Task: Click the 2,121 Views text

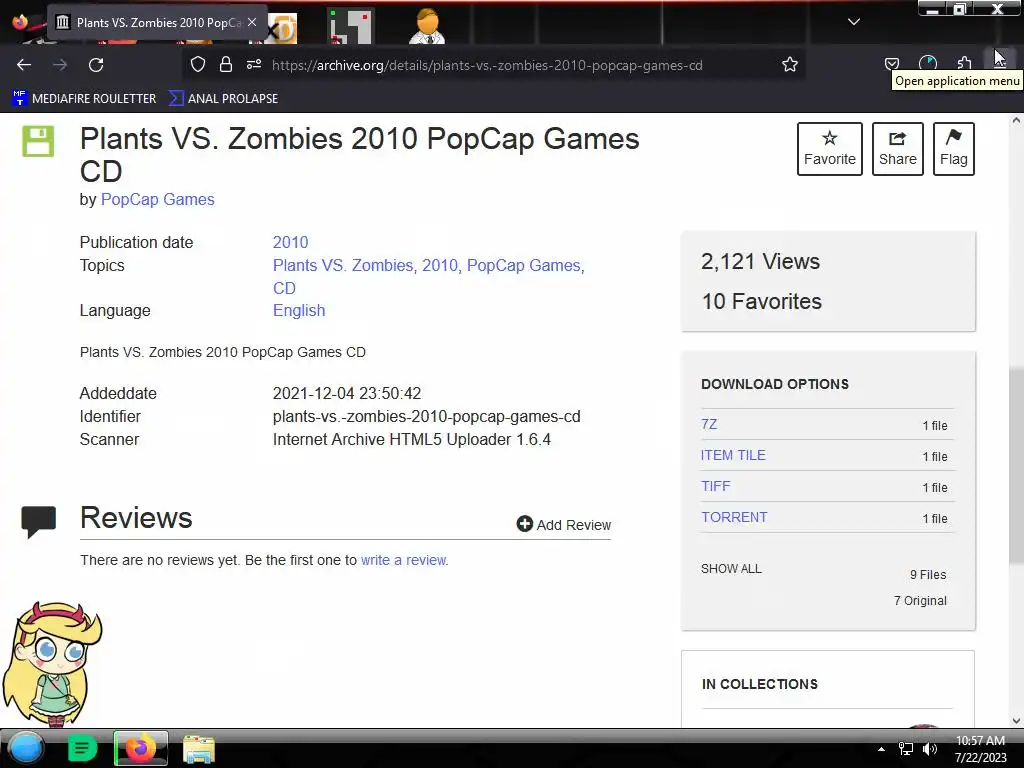Action: pos(760,262)
